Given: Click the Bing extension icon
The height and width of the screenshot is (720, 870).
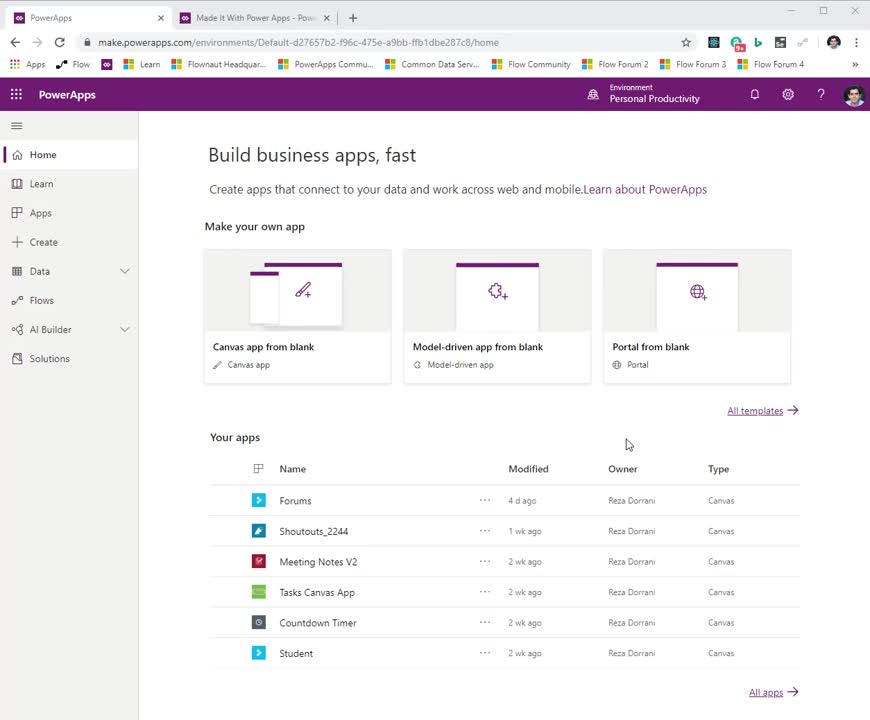Looking at the screenshot, I should [x=758, y=42].
